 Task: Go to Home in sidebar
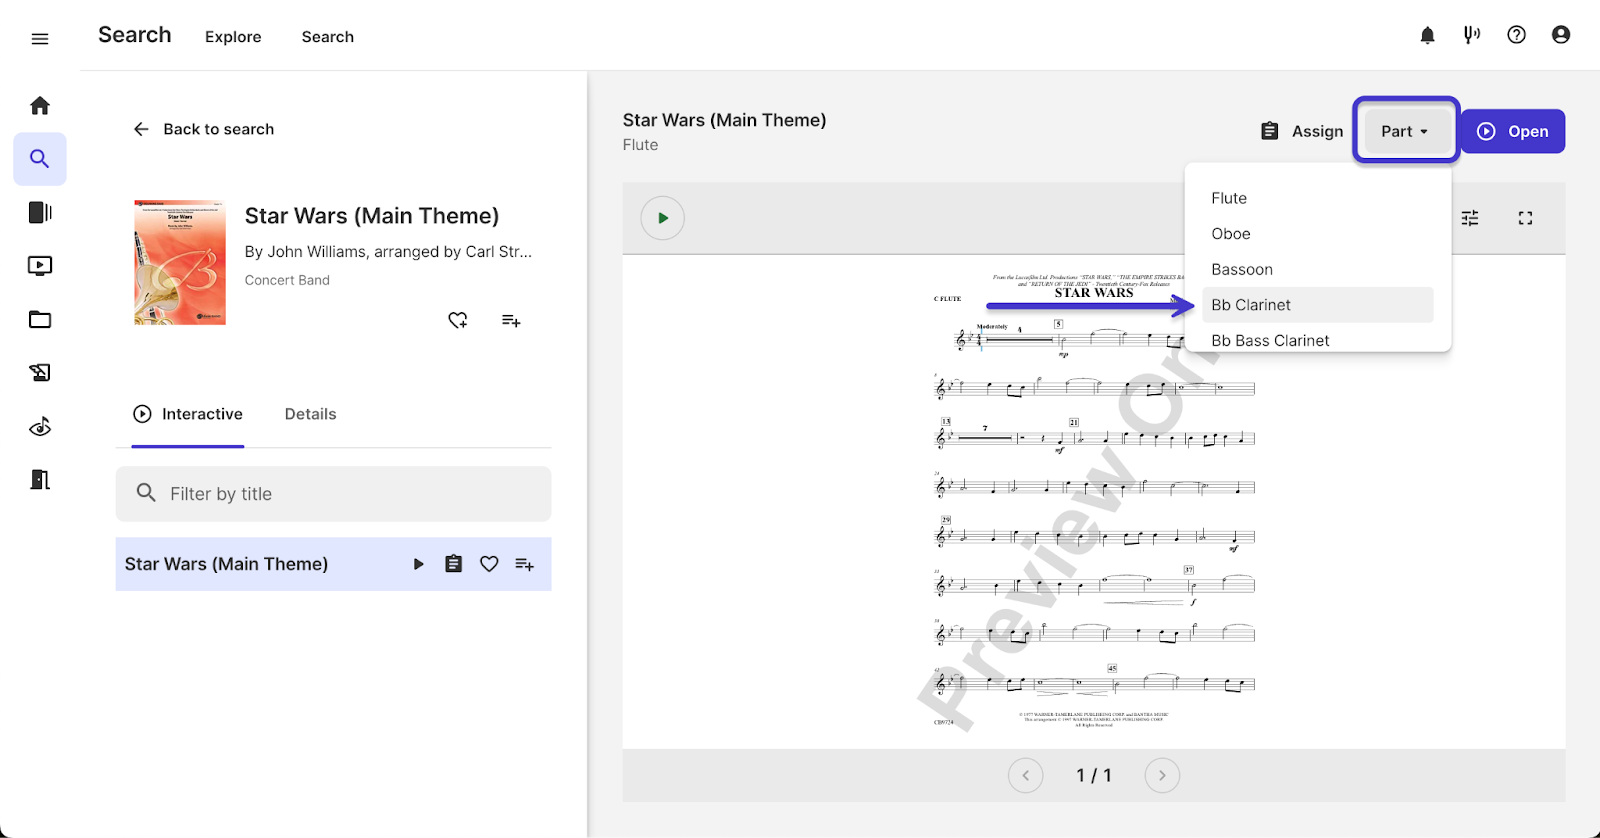[x=40, y=105]
